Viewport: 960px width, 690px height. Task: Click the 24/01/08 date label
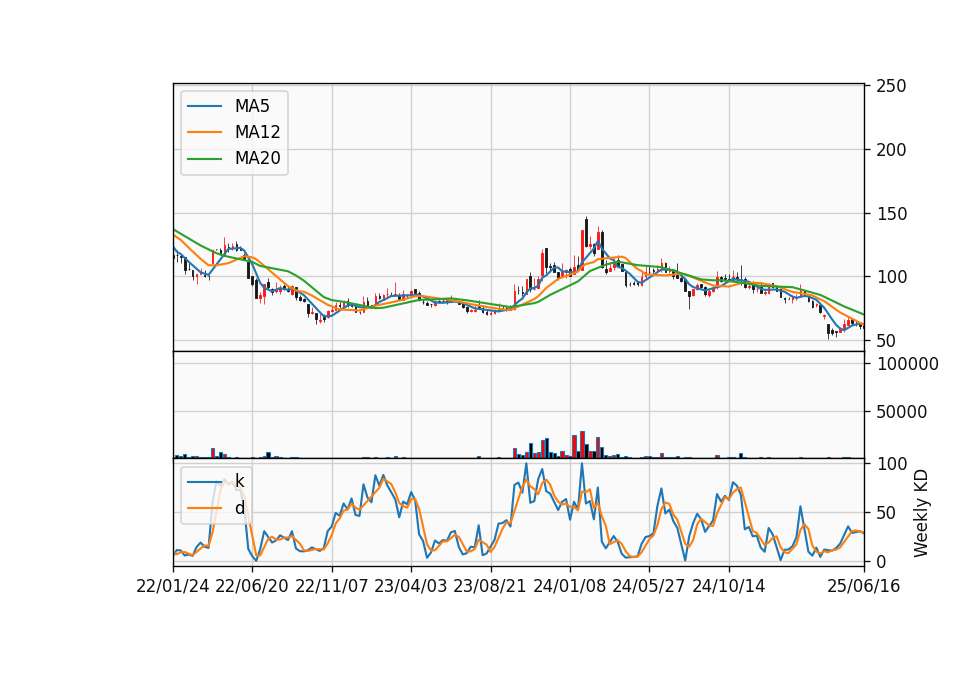(x=569, y=586)
